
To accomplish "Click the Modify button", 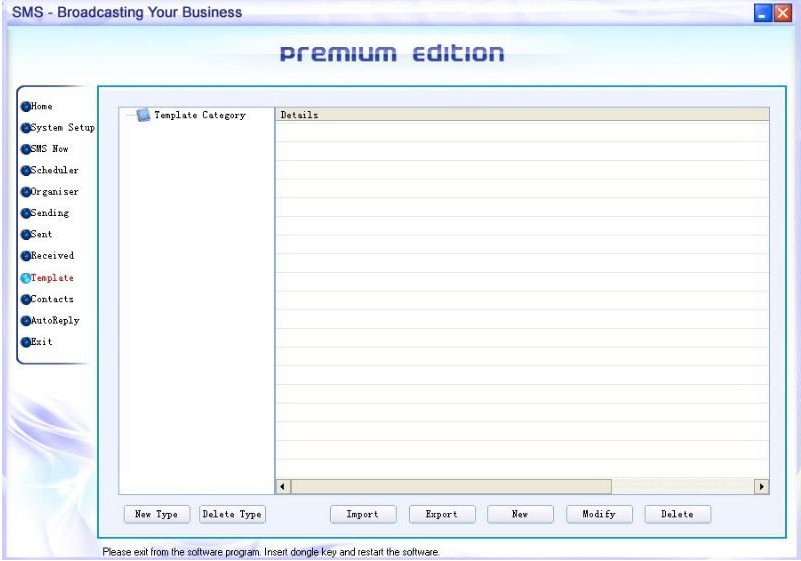I will point(599,514).
